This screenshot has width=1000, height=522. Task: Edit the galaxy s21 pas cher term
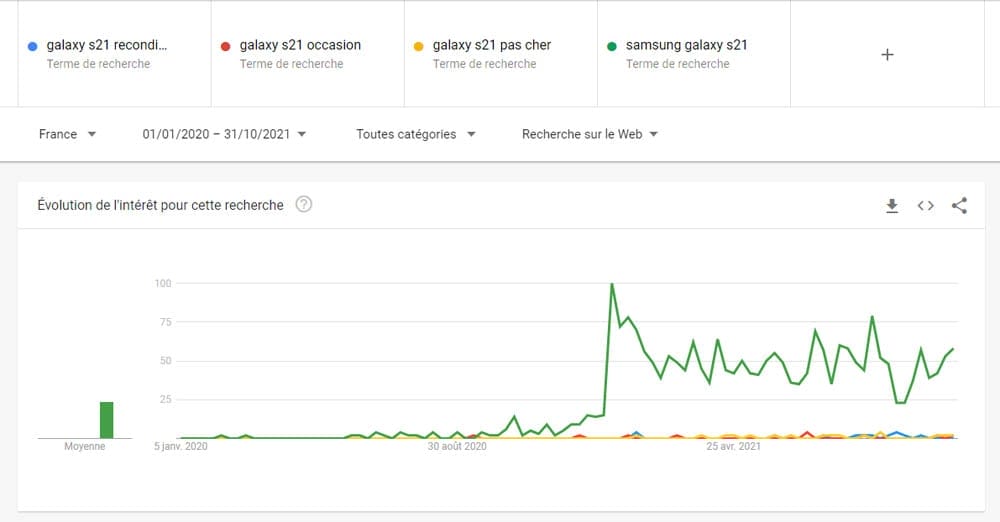click(x=492, y=45)
